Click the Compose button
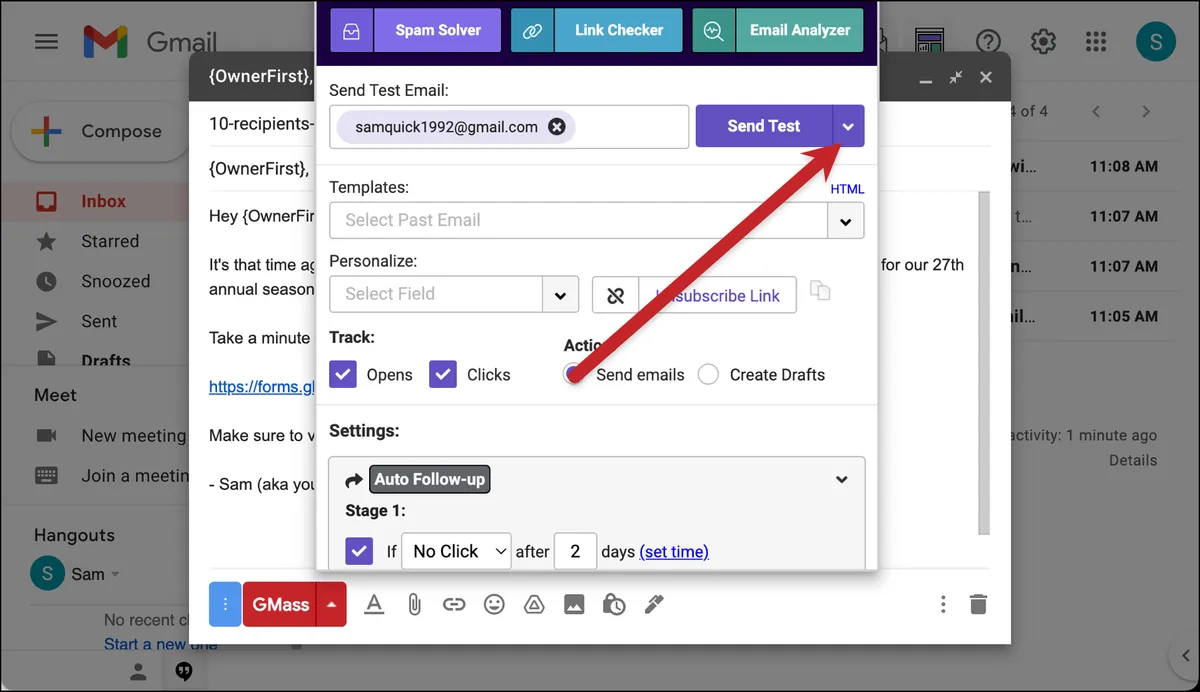This screenshot has height=692, width=1200. (100, 131)
